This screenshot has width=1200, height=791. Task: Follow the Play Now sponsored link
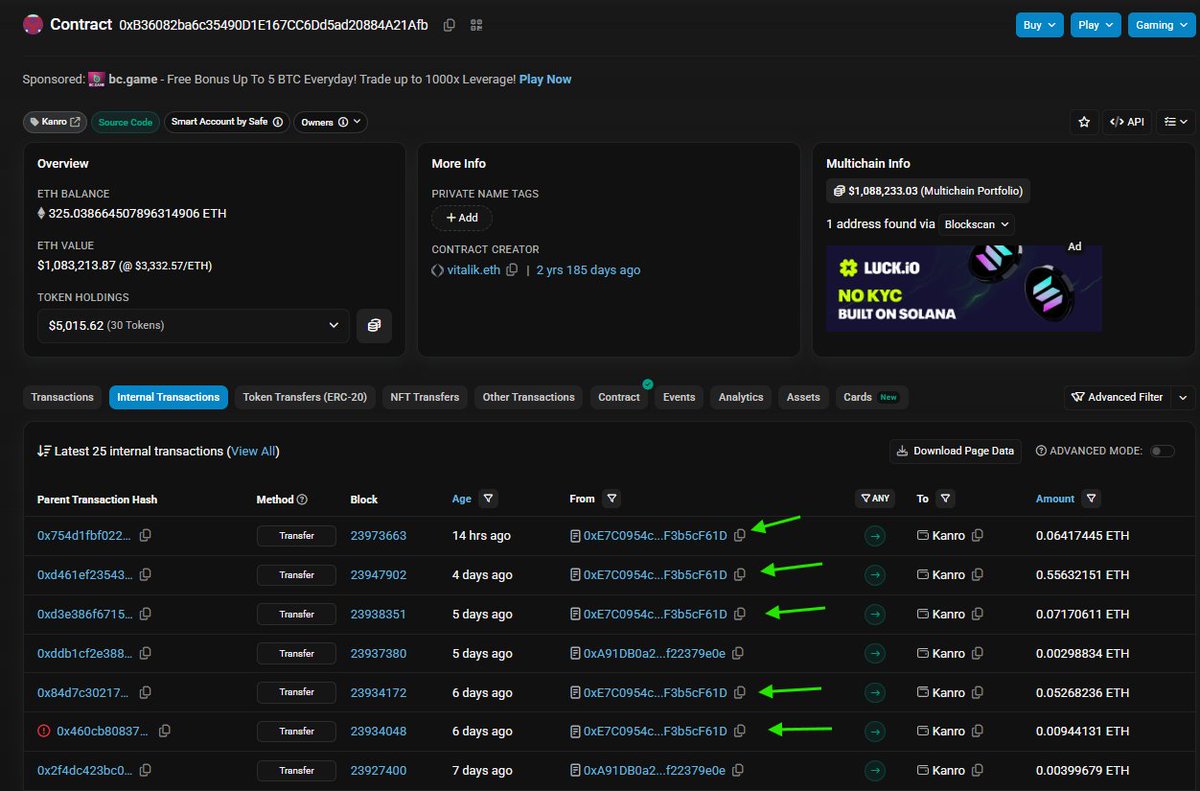click(545, 79)
